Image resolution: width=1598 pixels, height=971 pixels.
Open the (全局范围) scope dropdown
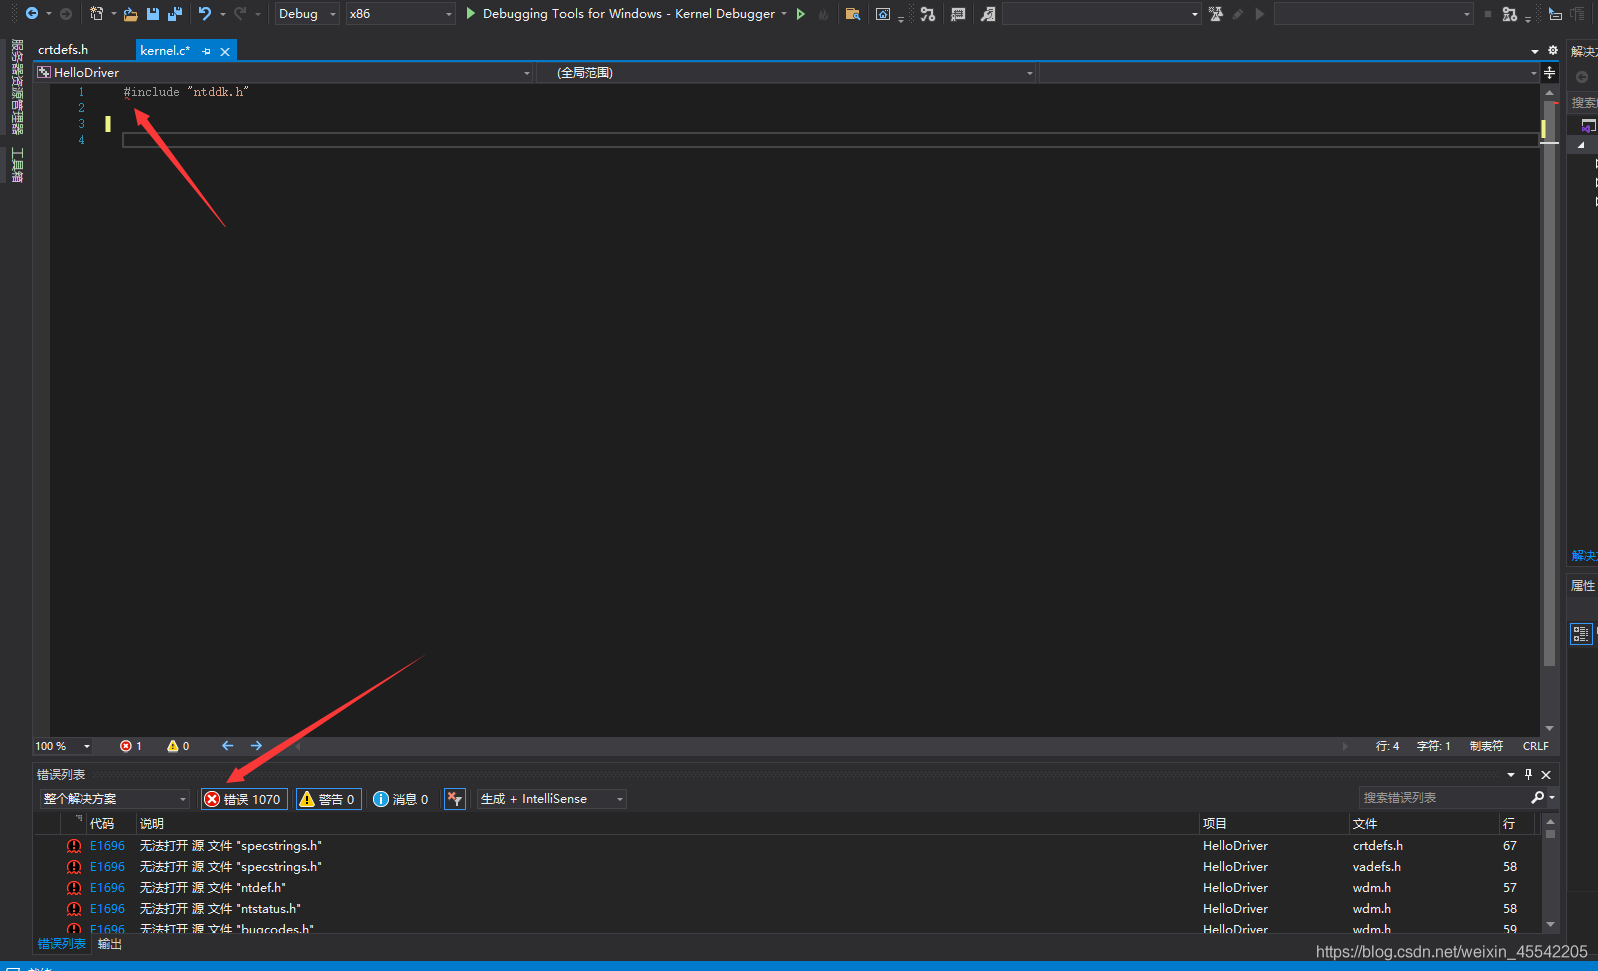[x=786, y=73]
